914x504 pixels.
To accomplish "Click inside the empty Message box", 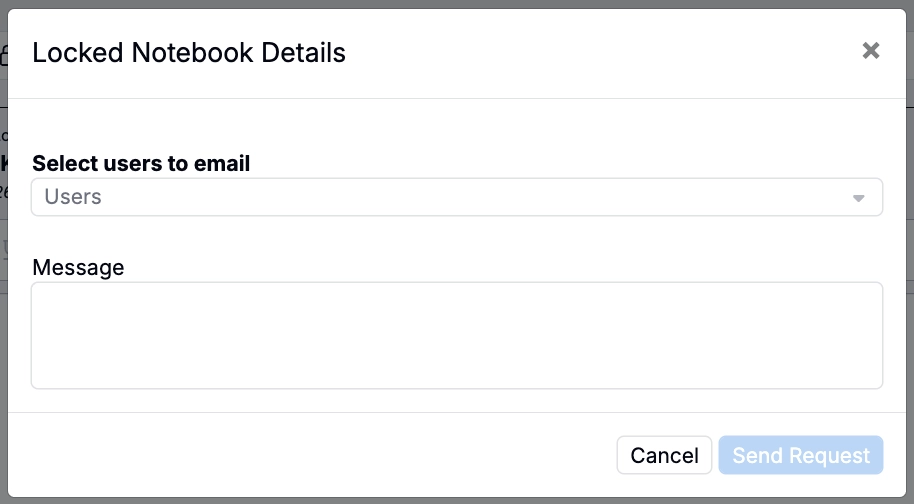I will coord(456,335).
